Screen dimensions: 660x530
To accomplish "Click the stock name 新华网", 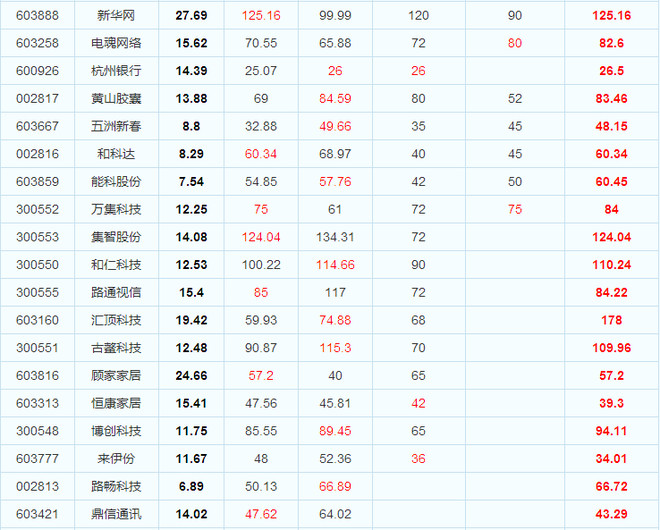I will tap(116, 16).
